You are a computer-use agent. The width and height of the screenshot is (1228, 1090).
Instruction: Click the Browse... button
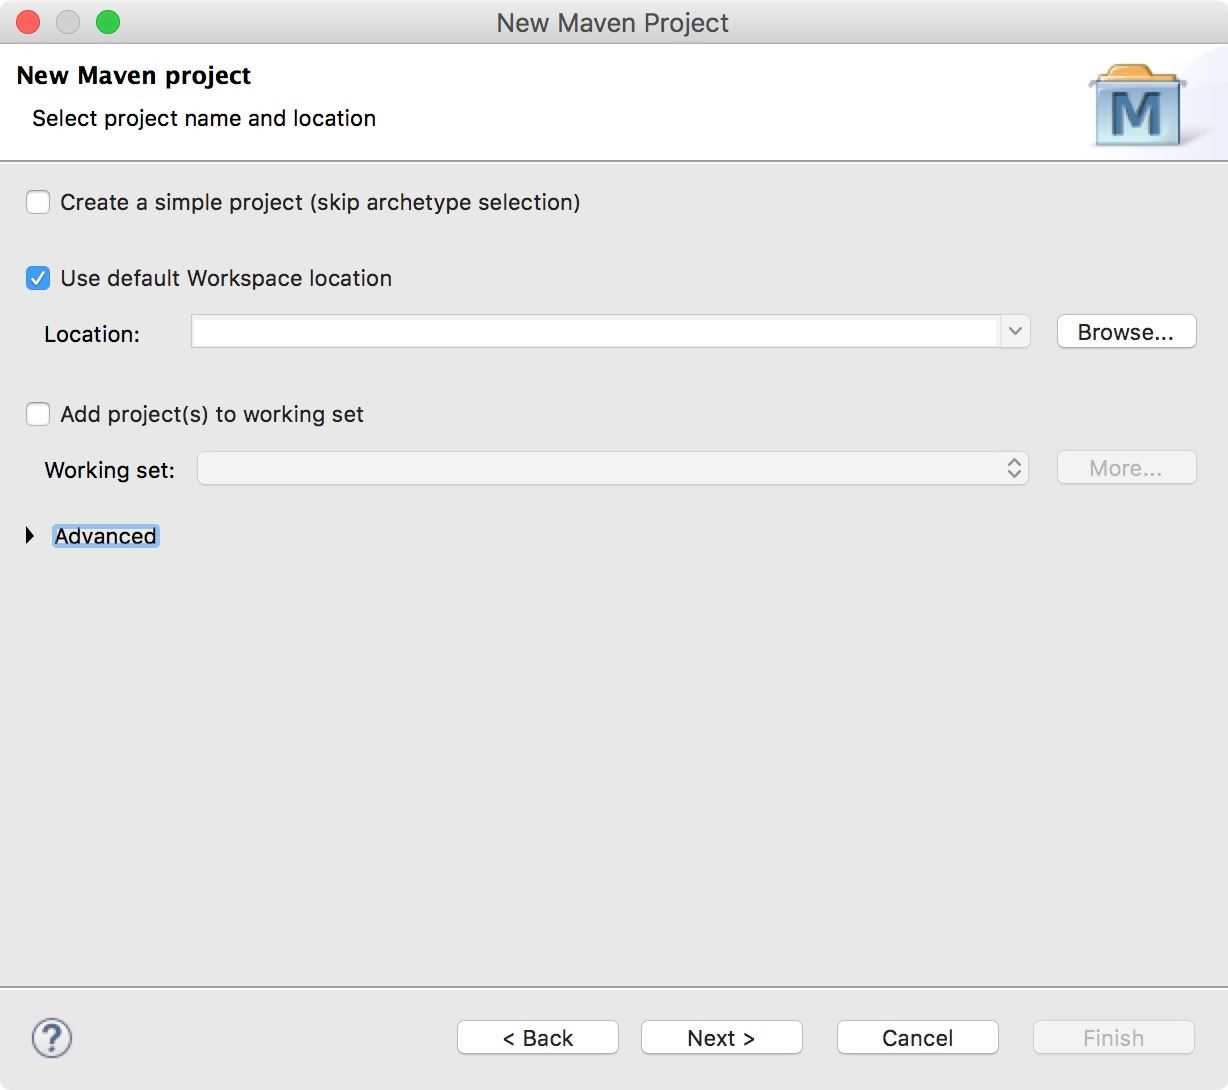(1126, 332)
